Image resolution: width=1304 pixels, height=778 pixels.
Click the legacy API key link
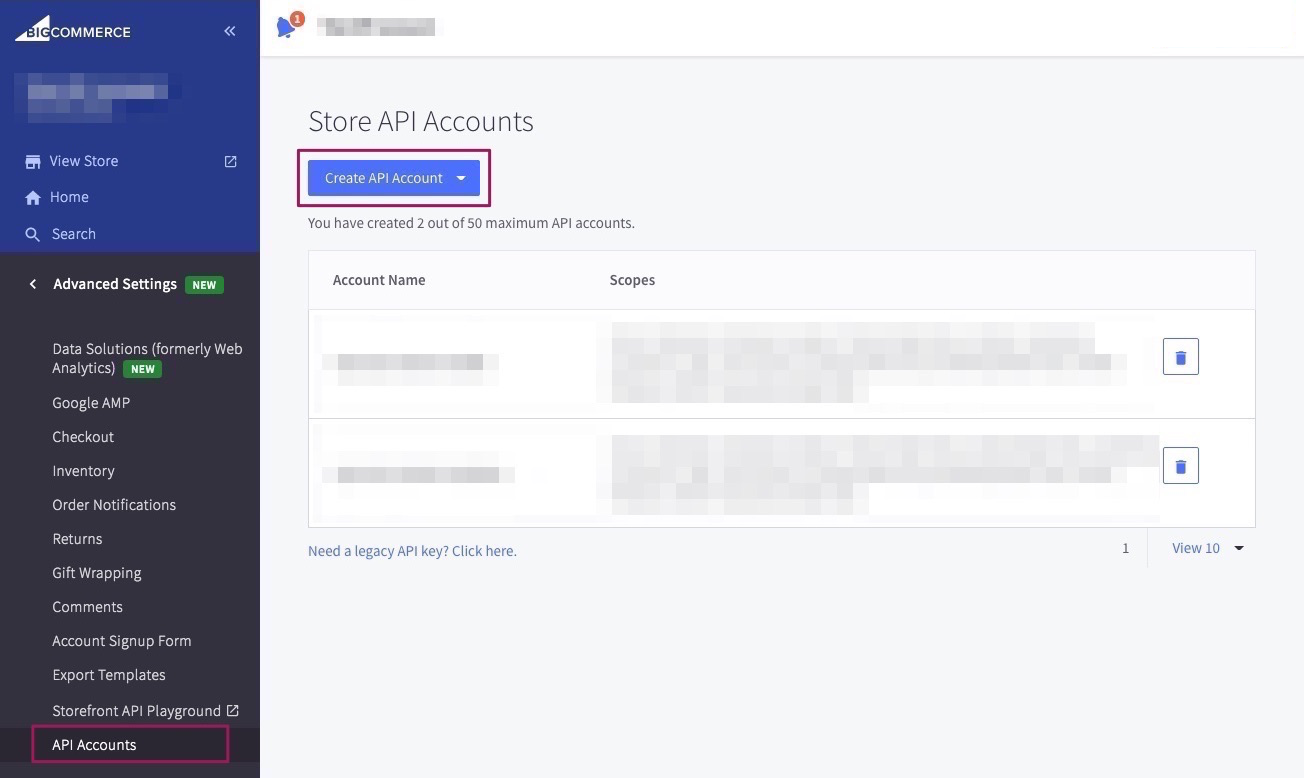tap(412, 551)
